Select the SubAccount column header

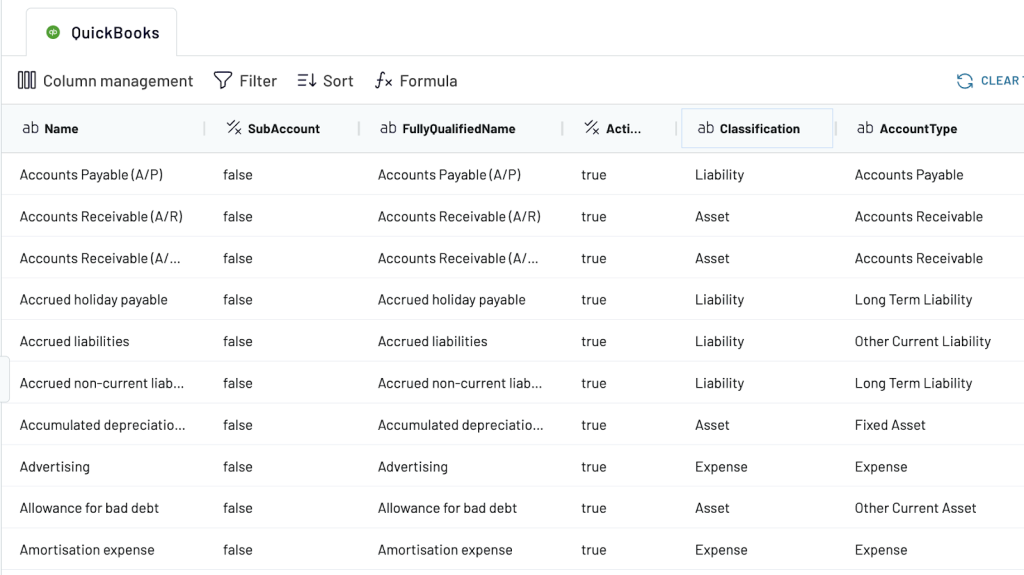coord(281,129)
